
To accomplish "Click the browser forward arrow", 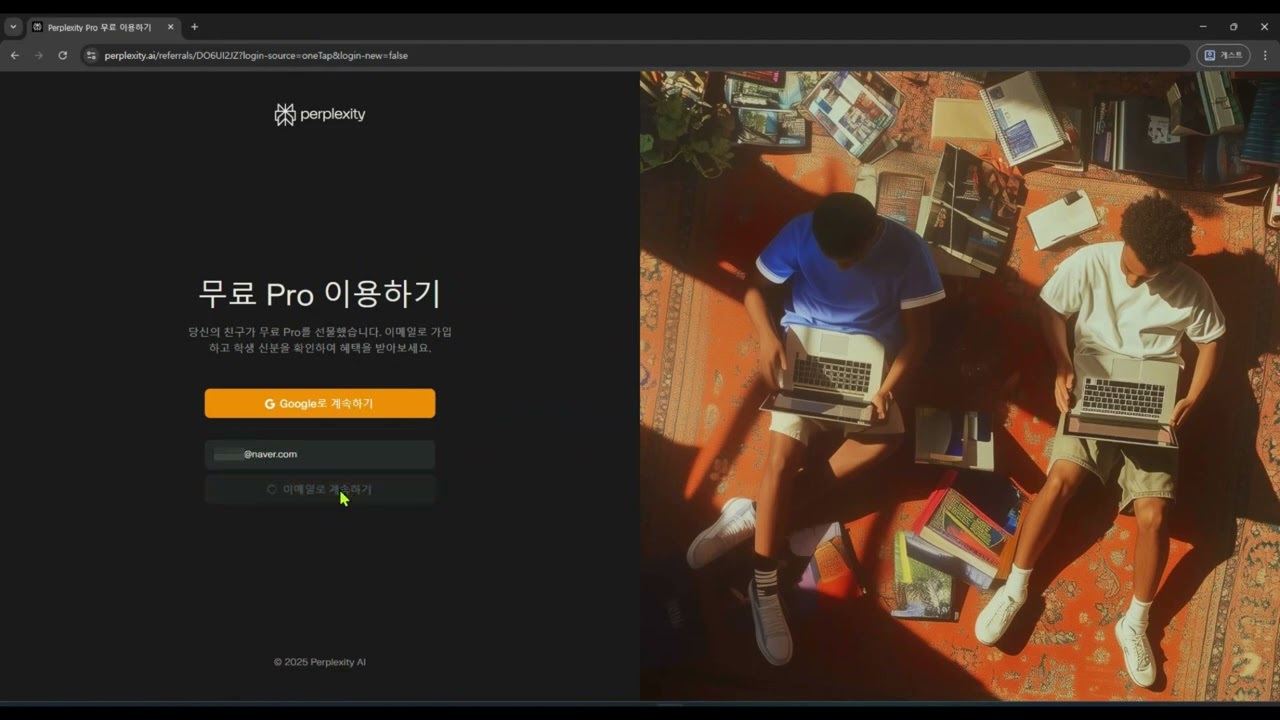I will (39, 55).
